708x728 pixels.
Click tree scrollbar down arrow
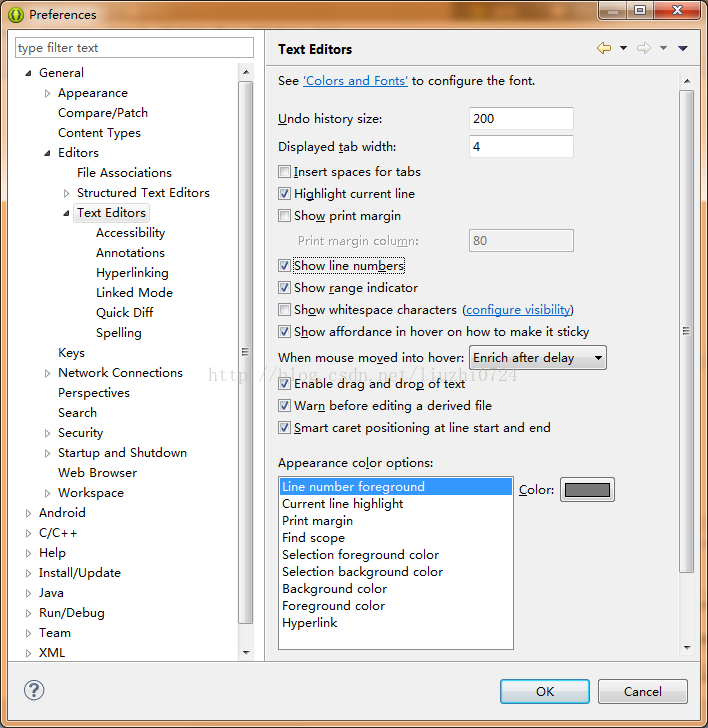click(246, 652)
